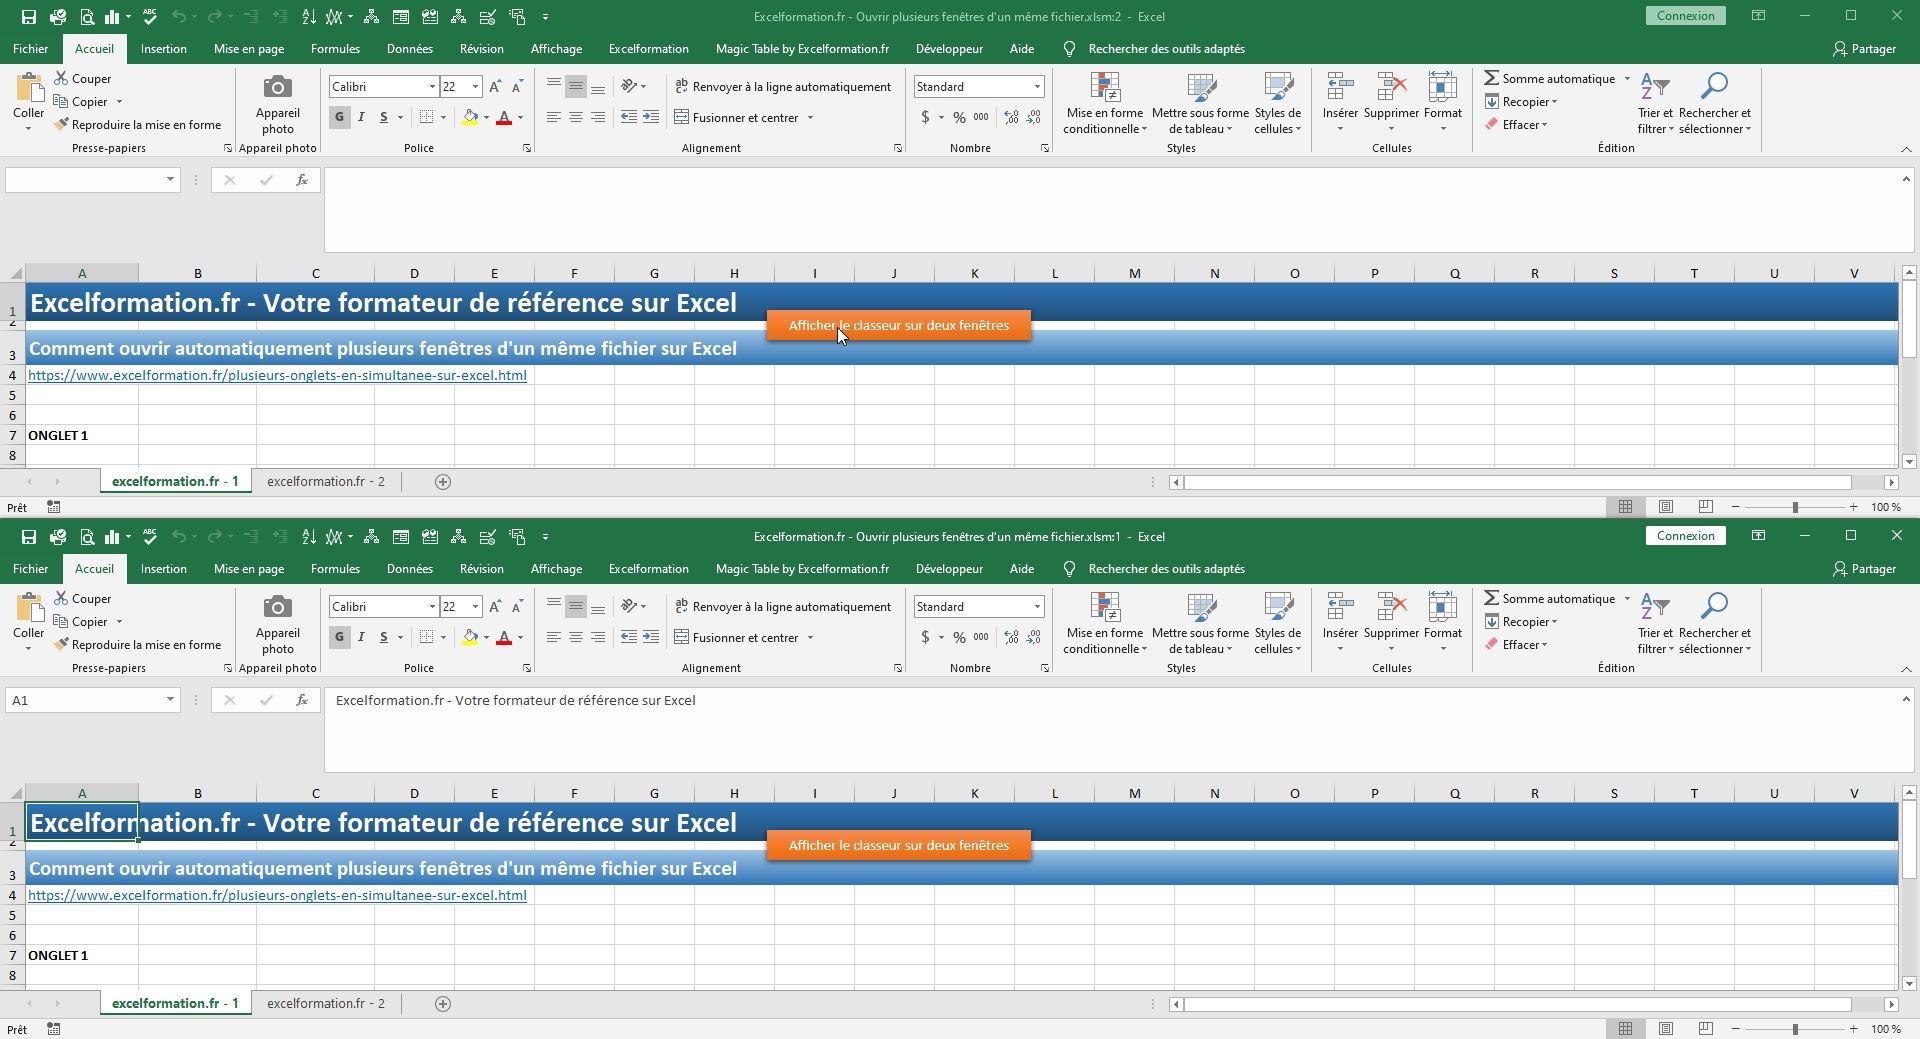Select column header H in bottom window
Screen dimensions: 1920x1039
pyautogui.click(x=734, y=793)
